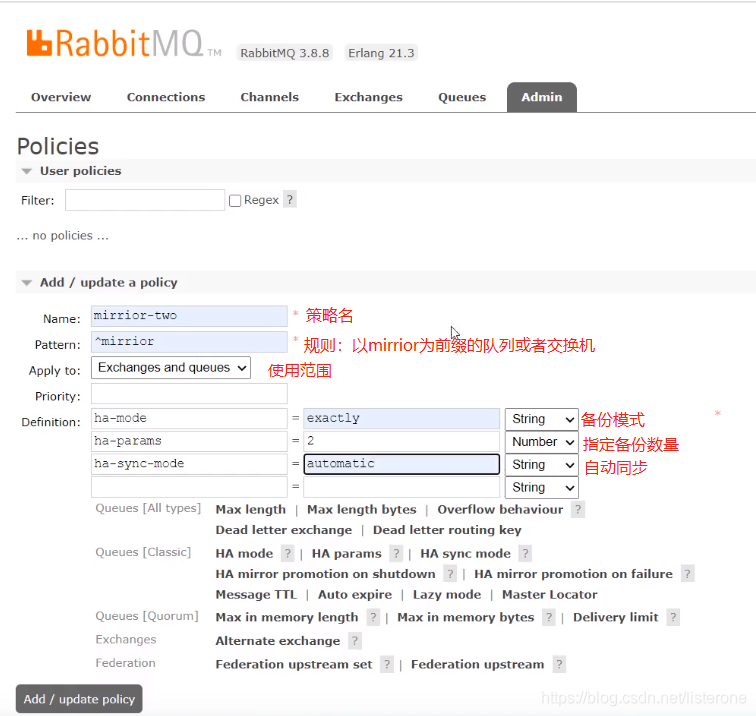Help icon for Max in memory bytes
Image resolution: width=756 pixels, height=716 pixels.
coord(549,617)
